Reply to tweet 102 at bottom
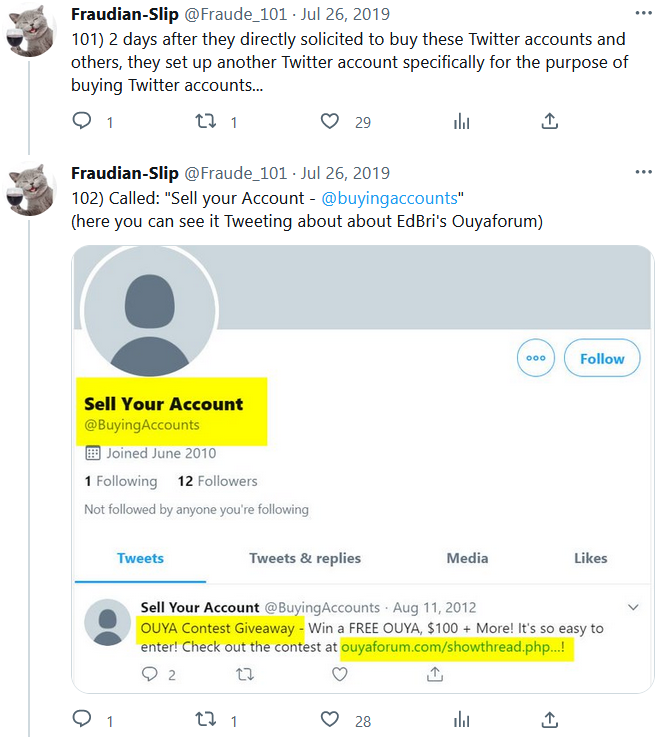The height and width of the screenshot is (737, 658). (82, 720)
